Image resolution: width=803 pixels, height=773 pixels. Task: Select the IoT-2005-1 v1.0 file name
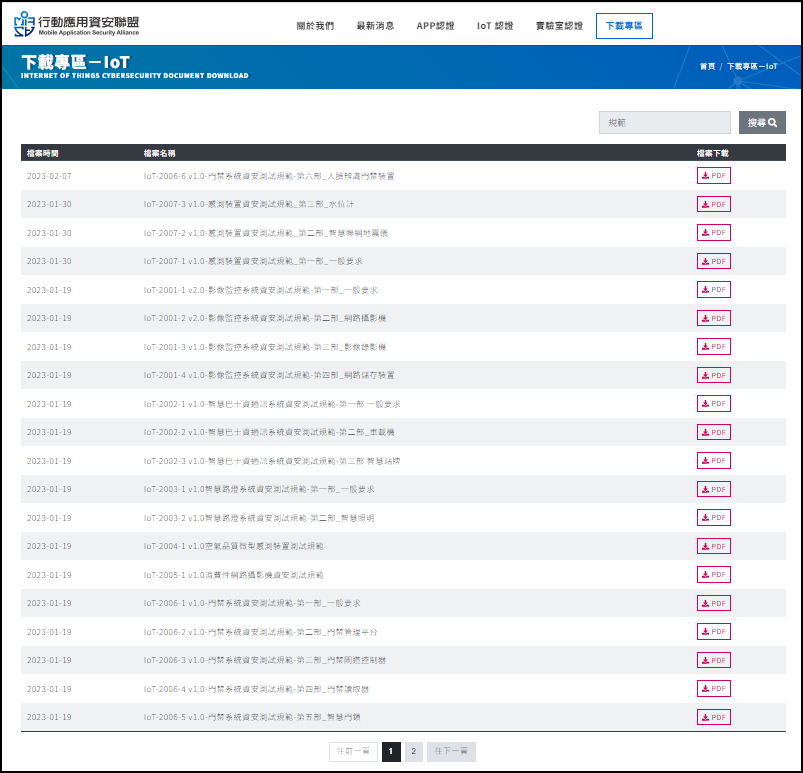pyautogui.click(x=234, y=575)
